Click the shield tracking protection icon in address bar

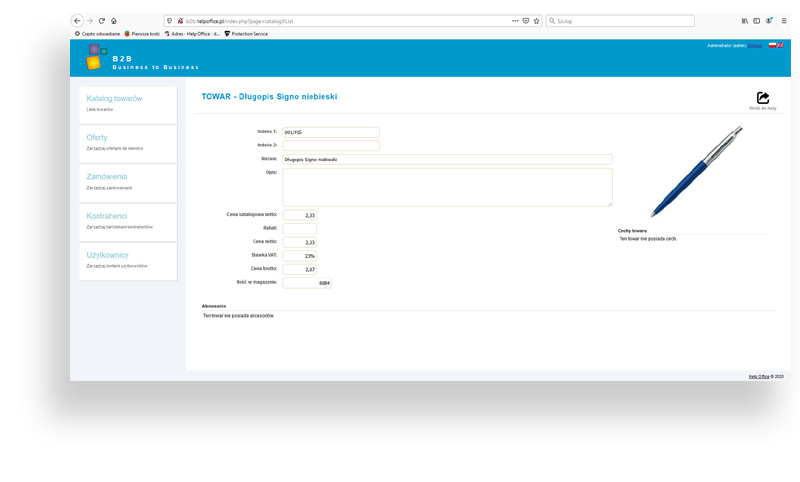click(170, 21)
